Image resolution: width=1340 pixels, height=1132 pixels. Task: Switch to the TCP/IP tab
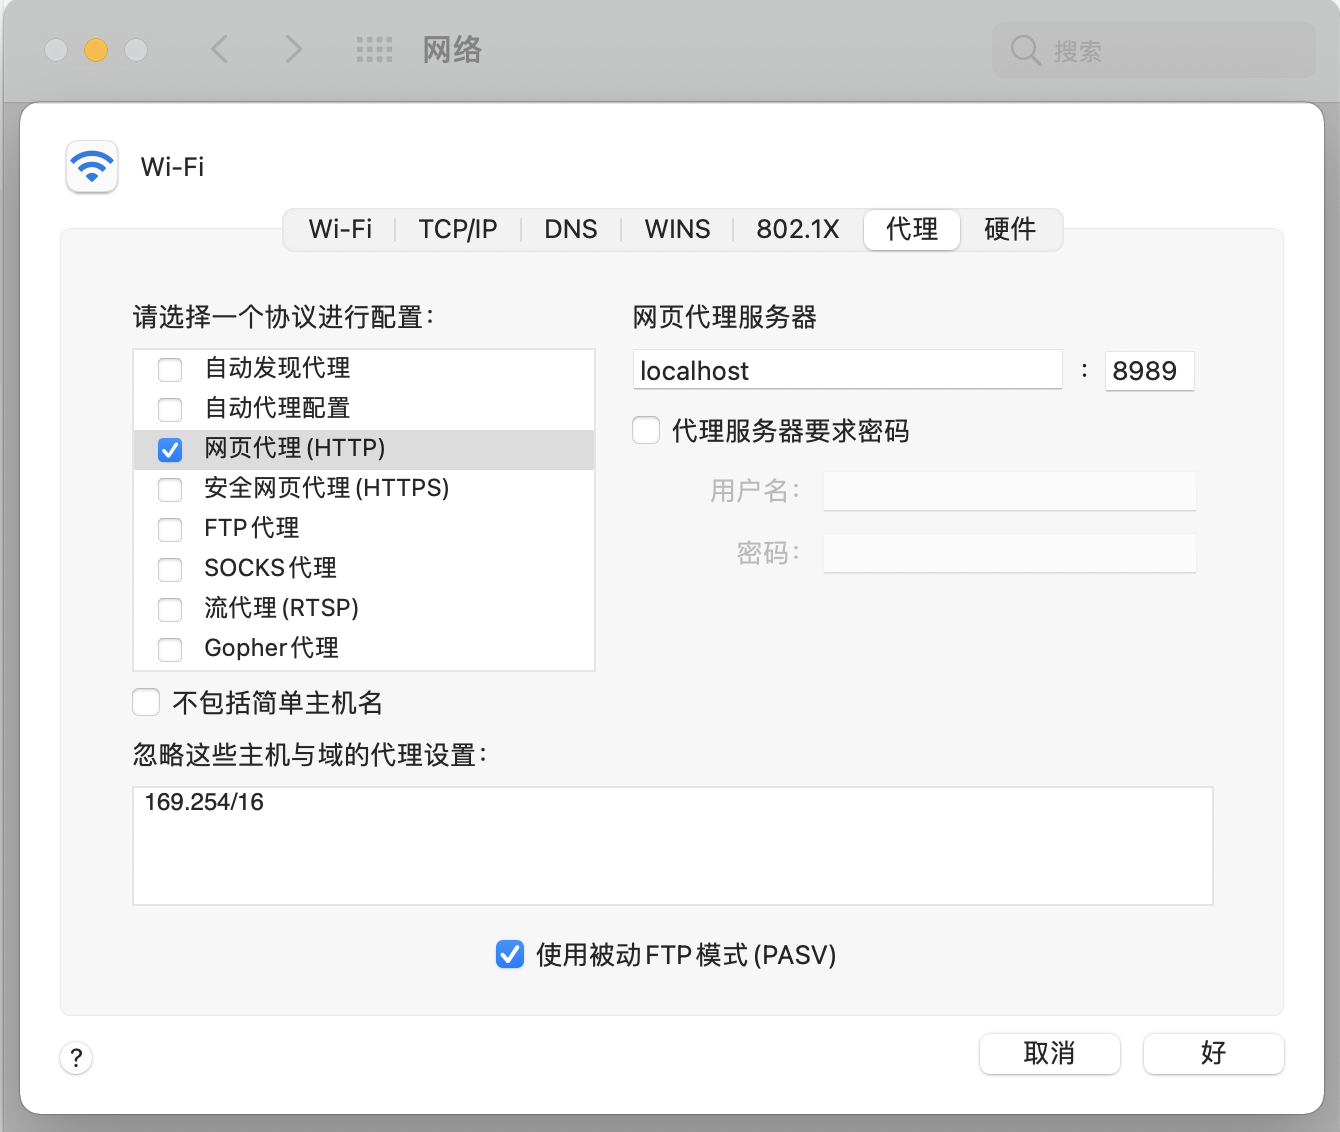click(x=458, y=229)
